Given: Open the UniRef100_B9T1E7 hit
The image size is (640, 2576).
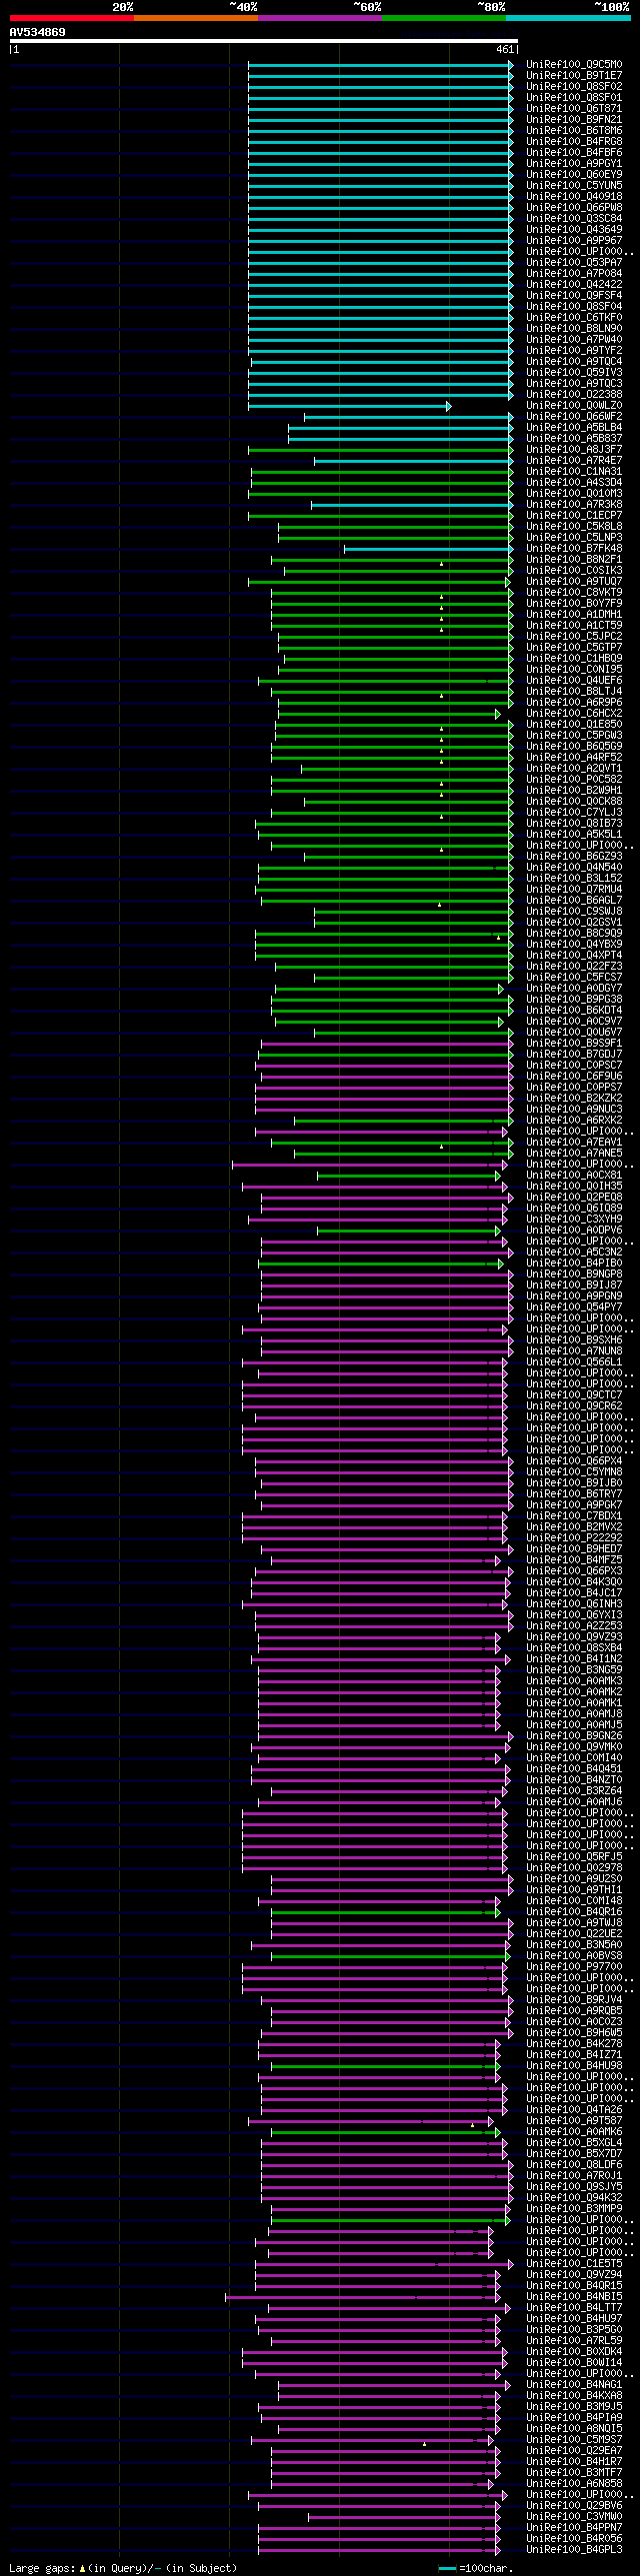Looking at the screenshot, I should coord(574,76).
